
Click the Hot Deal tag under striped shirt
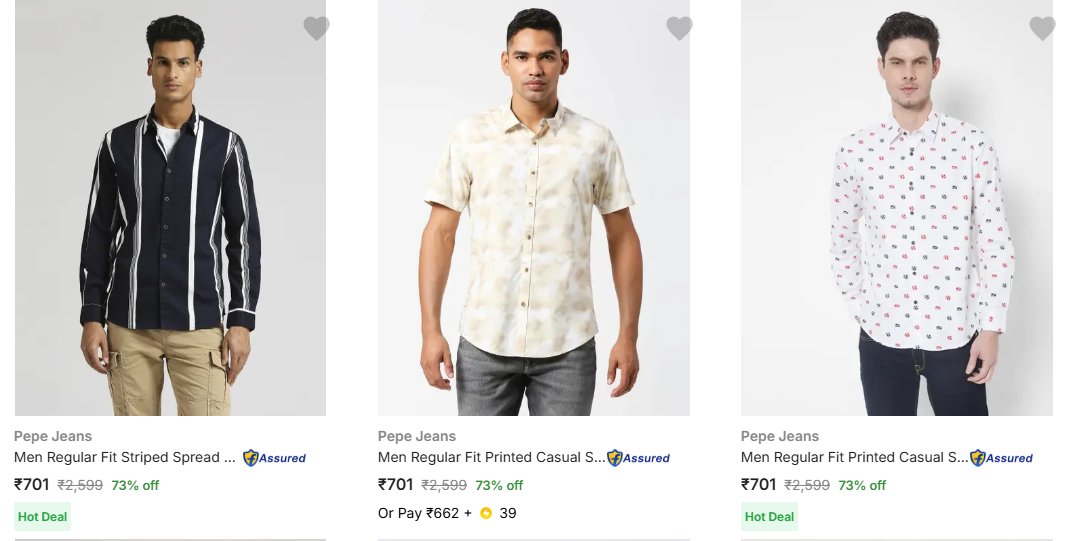43,517
